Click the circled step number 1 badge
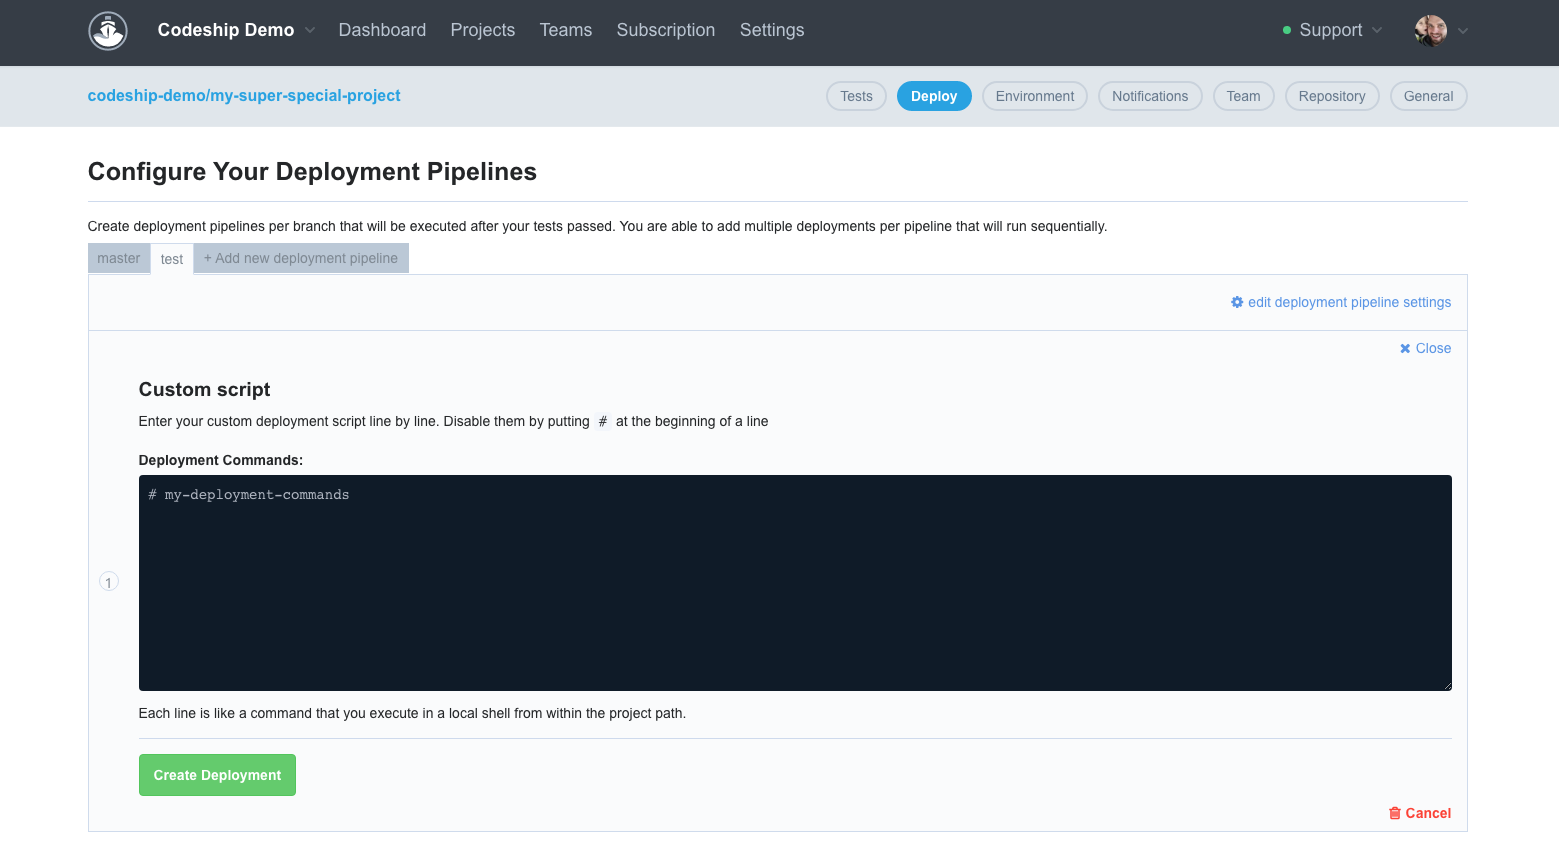1559x860 pixels. pyautogui.click(x=108, y=581)
